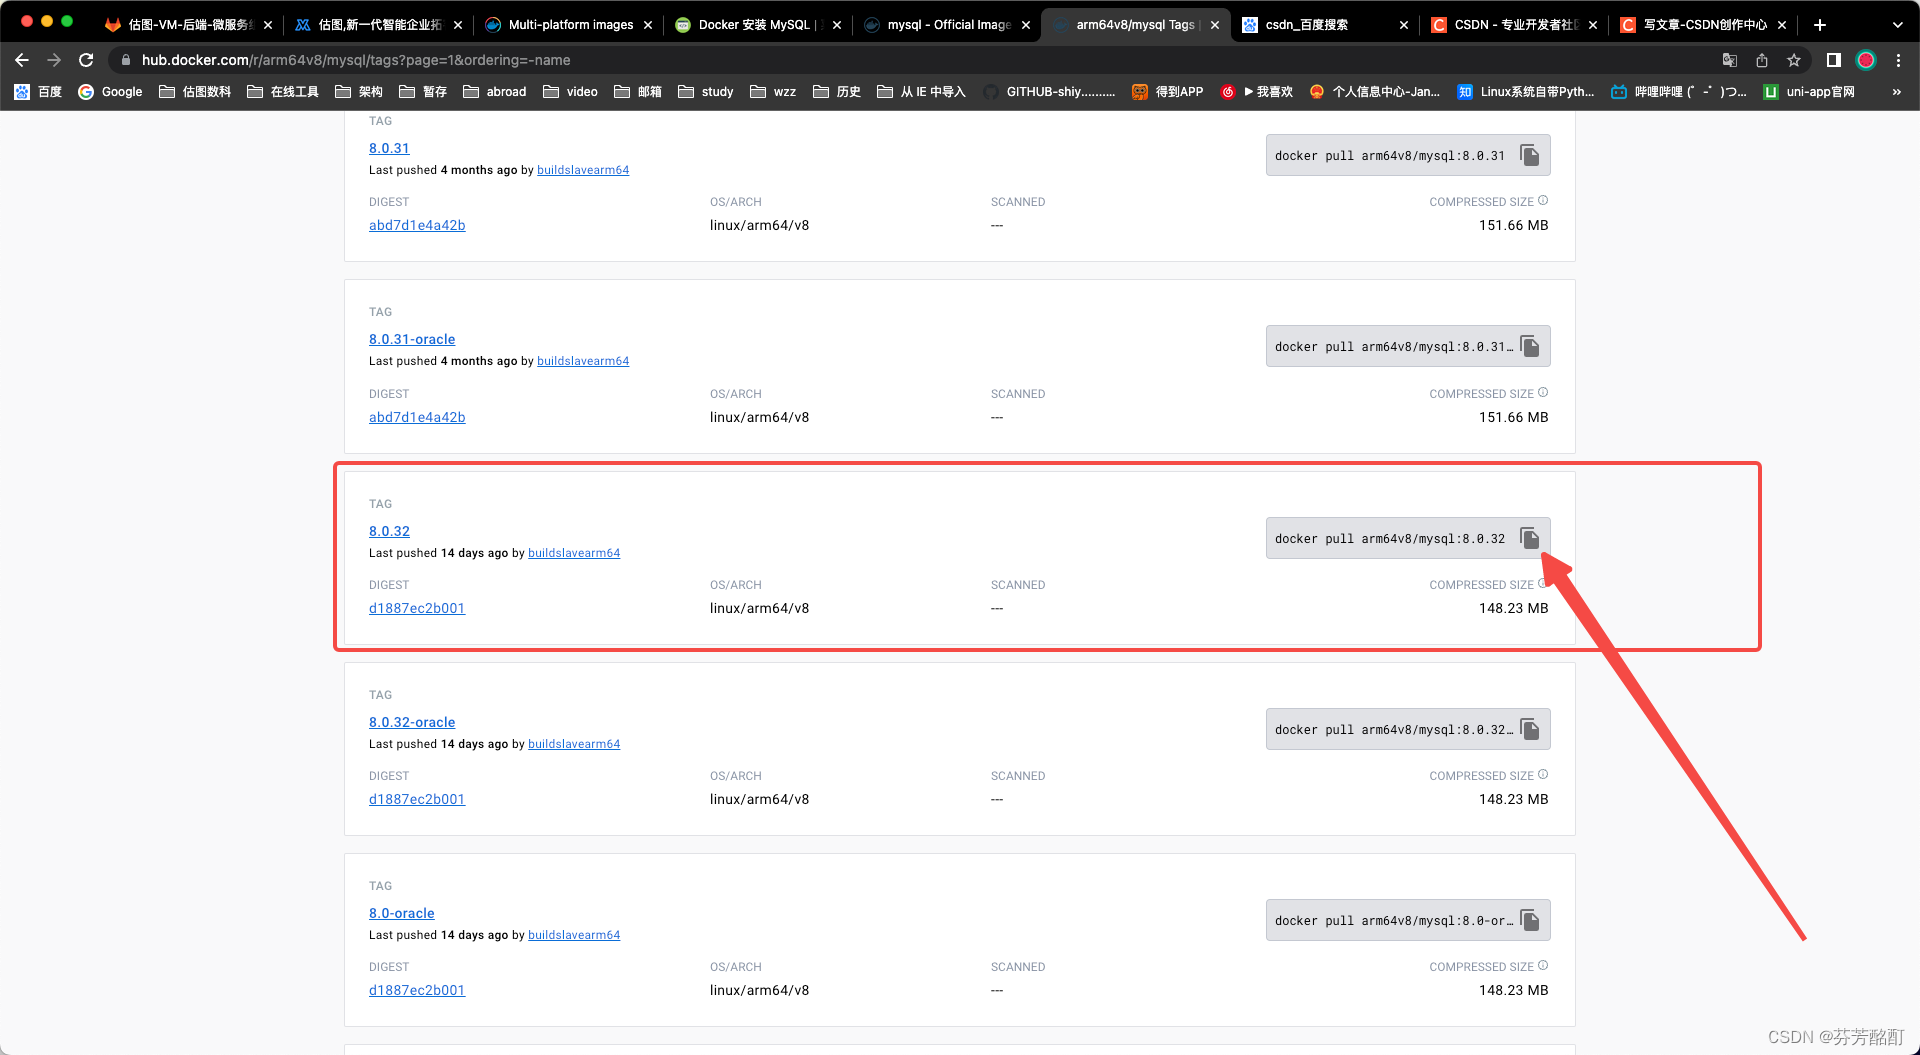Open the 架构 bookmarks folder

(x=359, y=92)
